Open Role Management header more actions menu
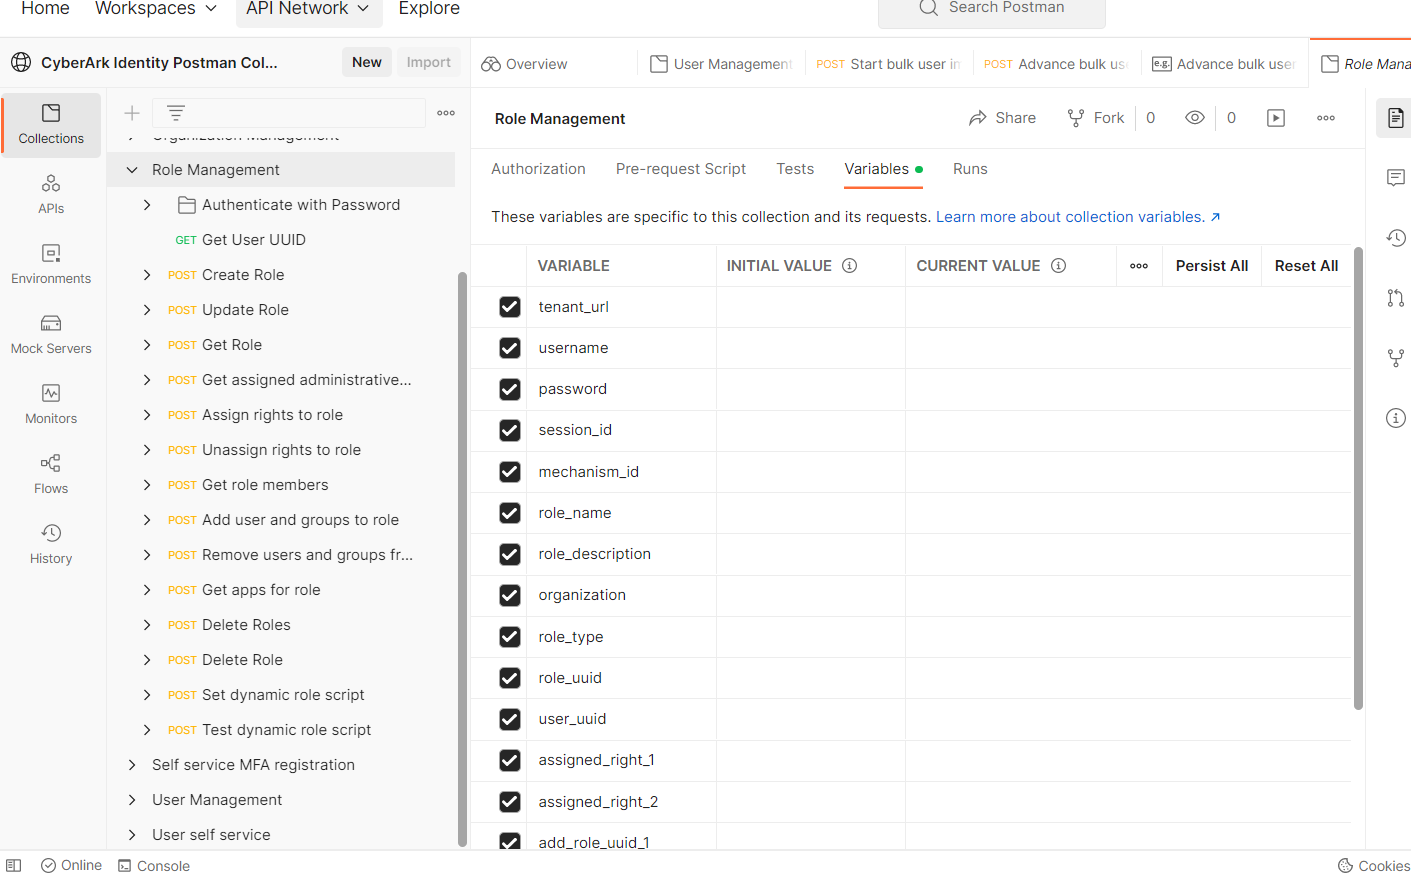This screenshot has height=875, width=1411. tap(1326, 118)
